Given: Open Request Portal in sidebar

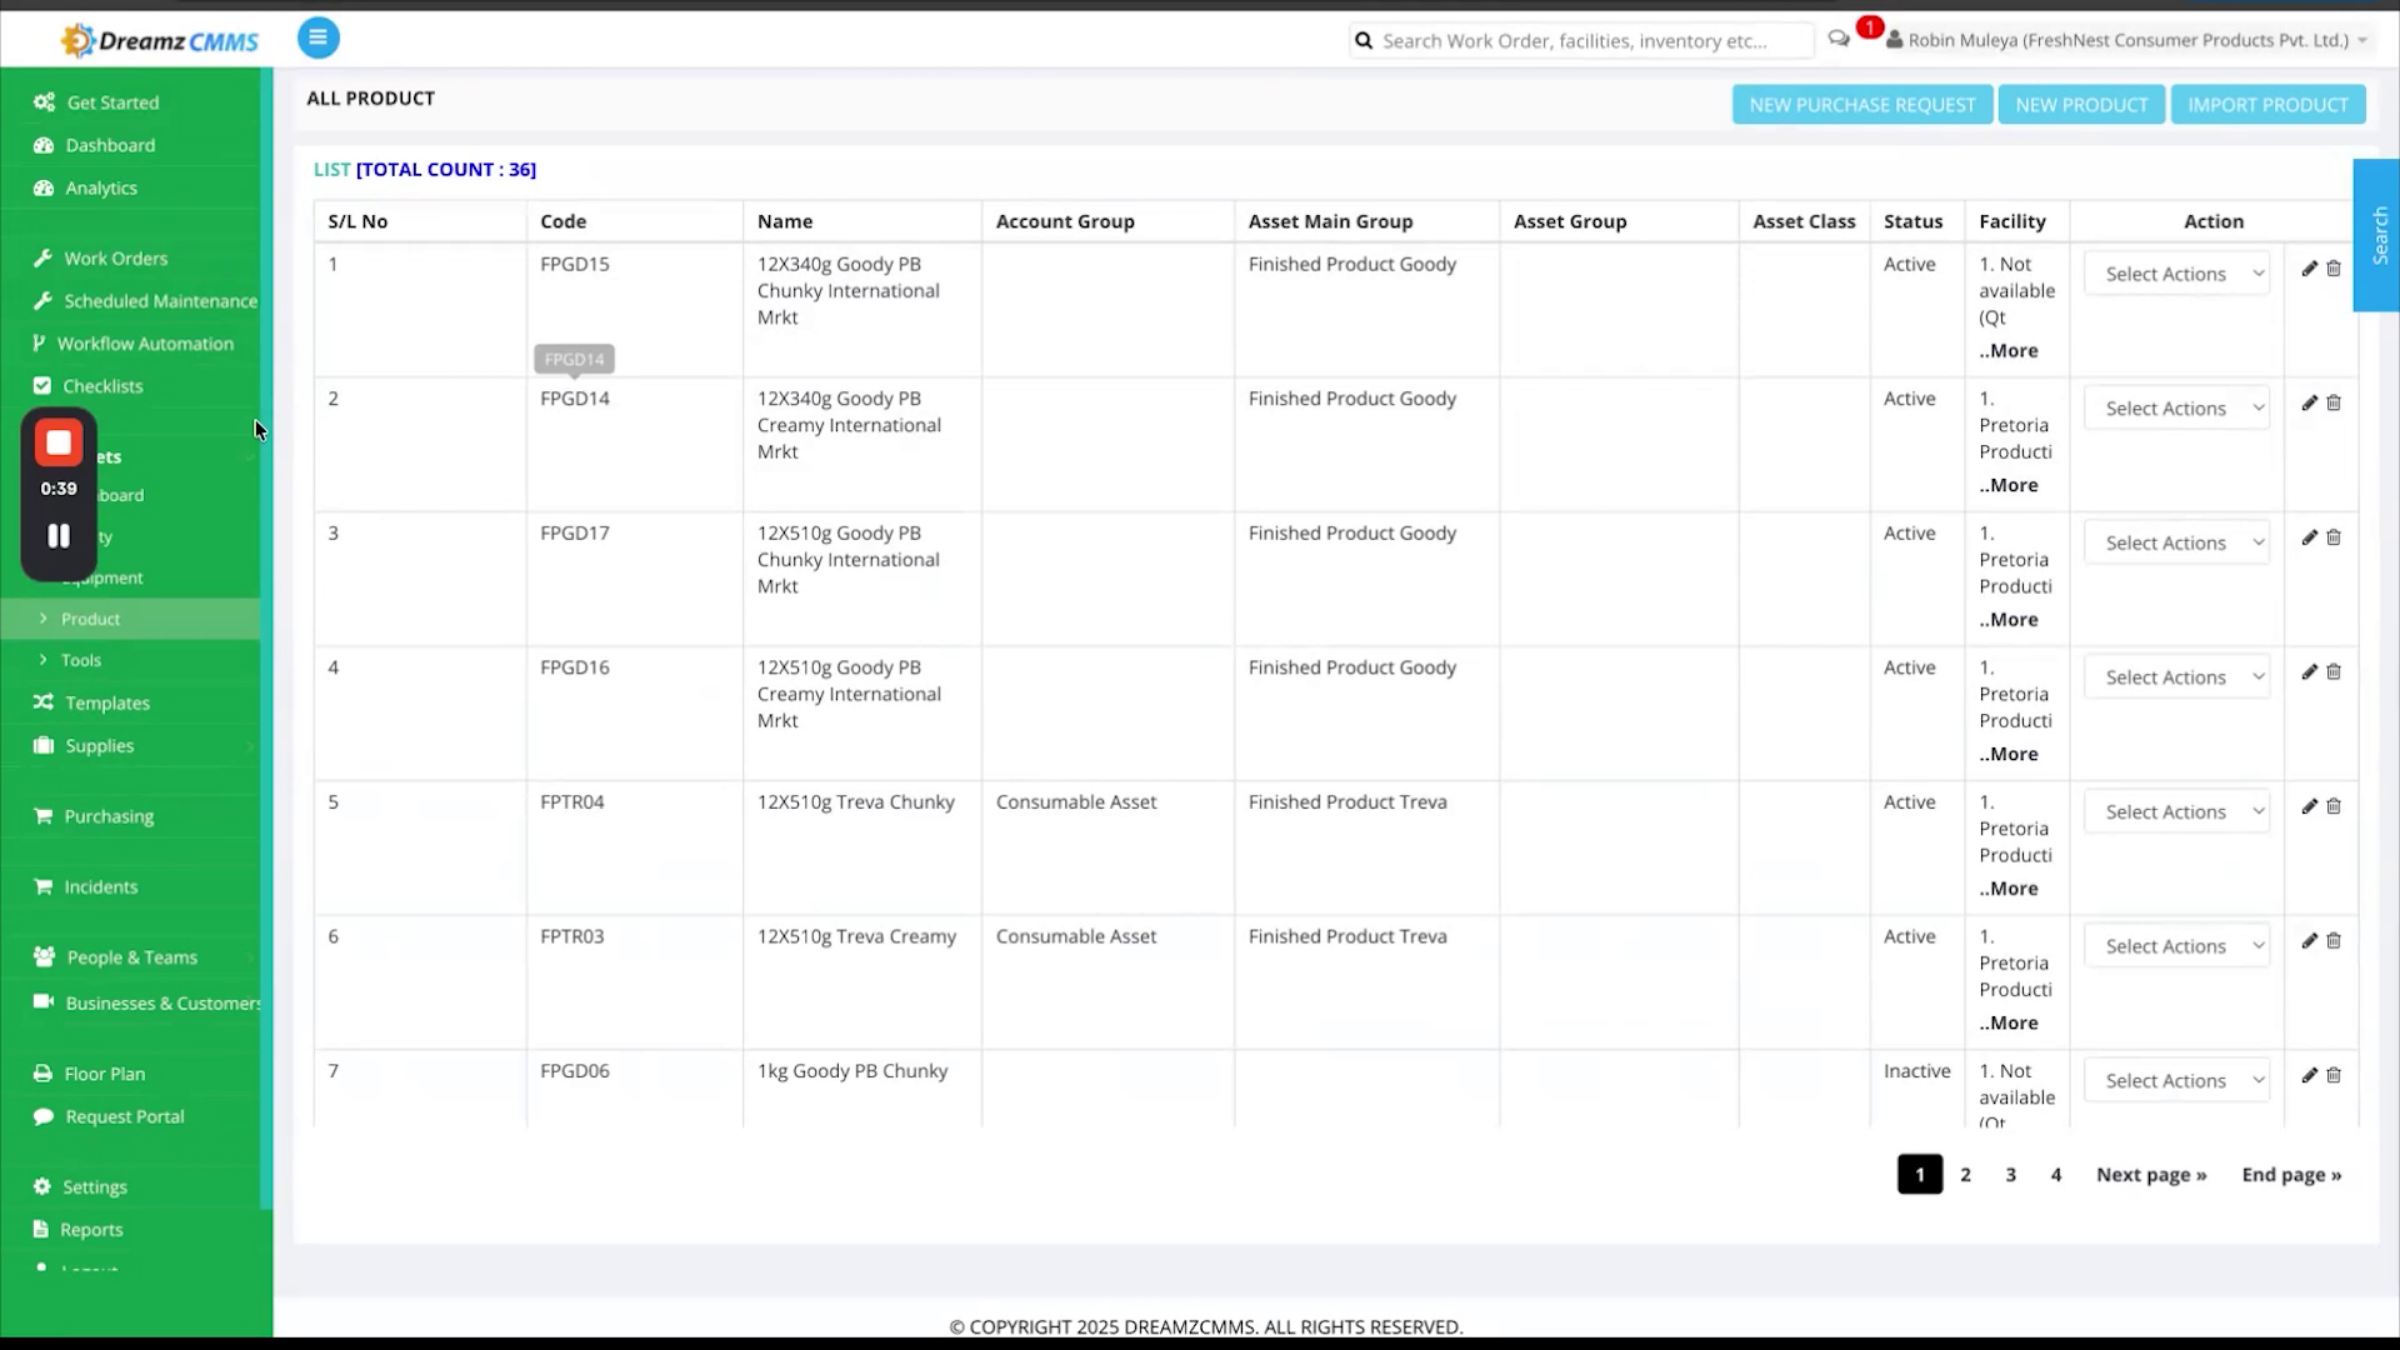Looking at the screenshot, I should pyautogui.click(x=124, y=1117).
